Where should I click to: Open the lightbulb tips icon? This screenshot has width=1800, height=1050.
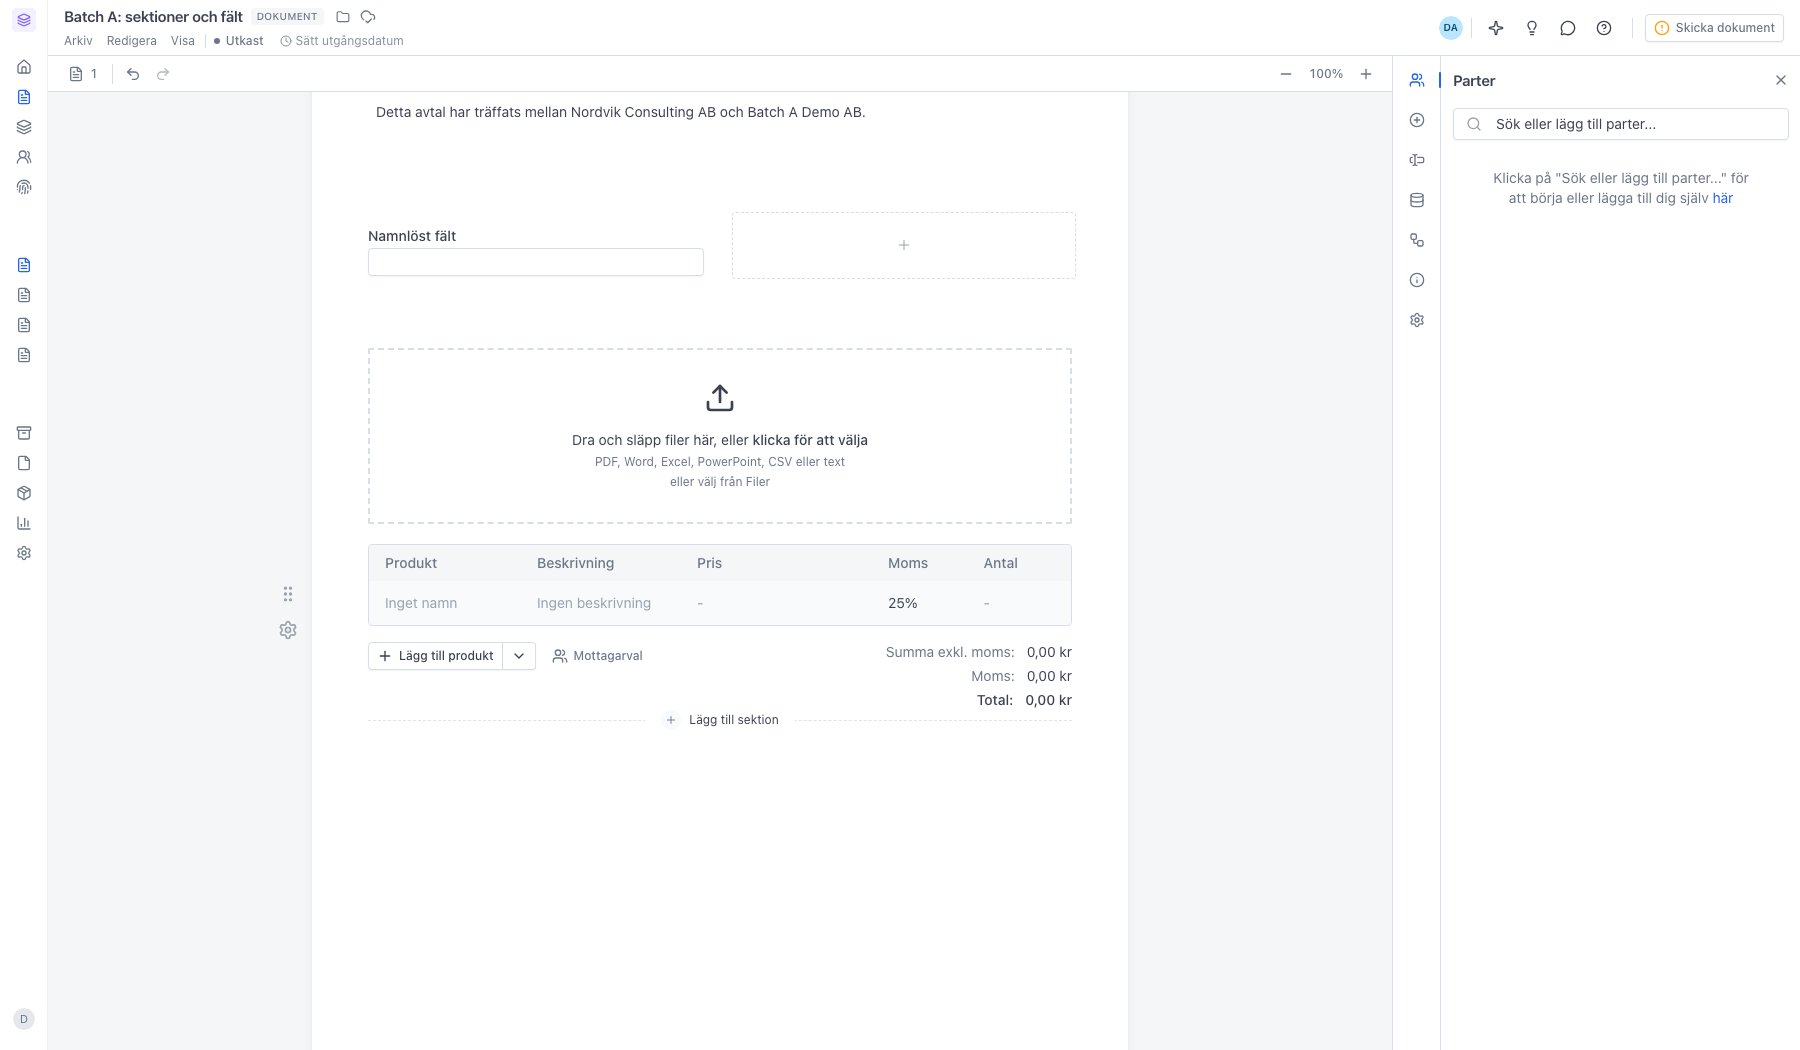pos(1532,28)
